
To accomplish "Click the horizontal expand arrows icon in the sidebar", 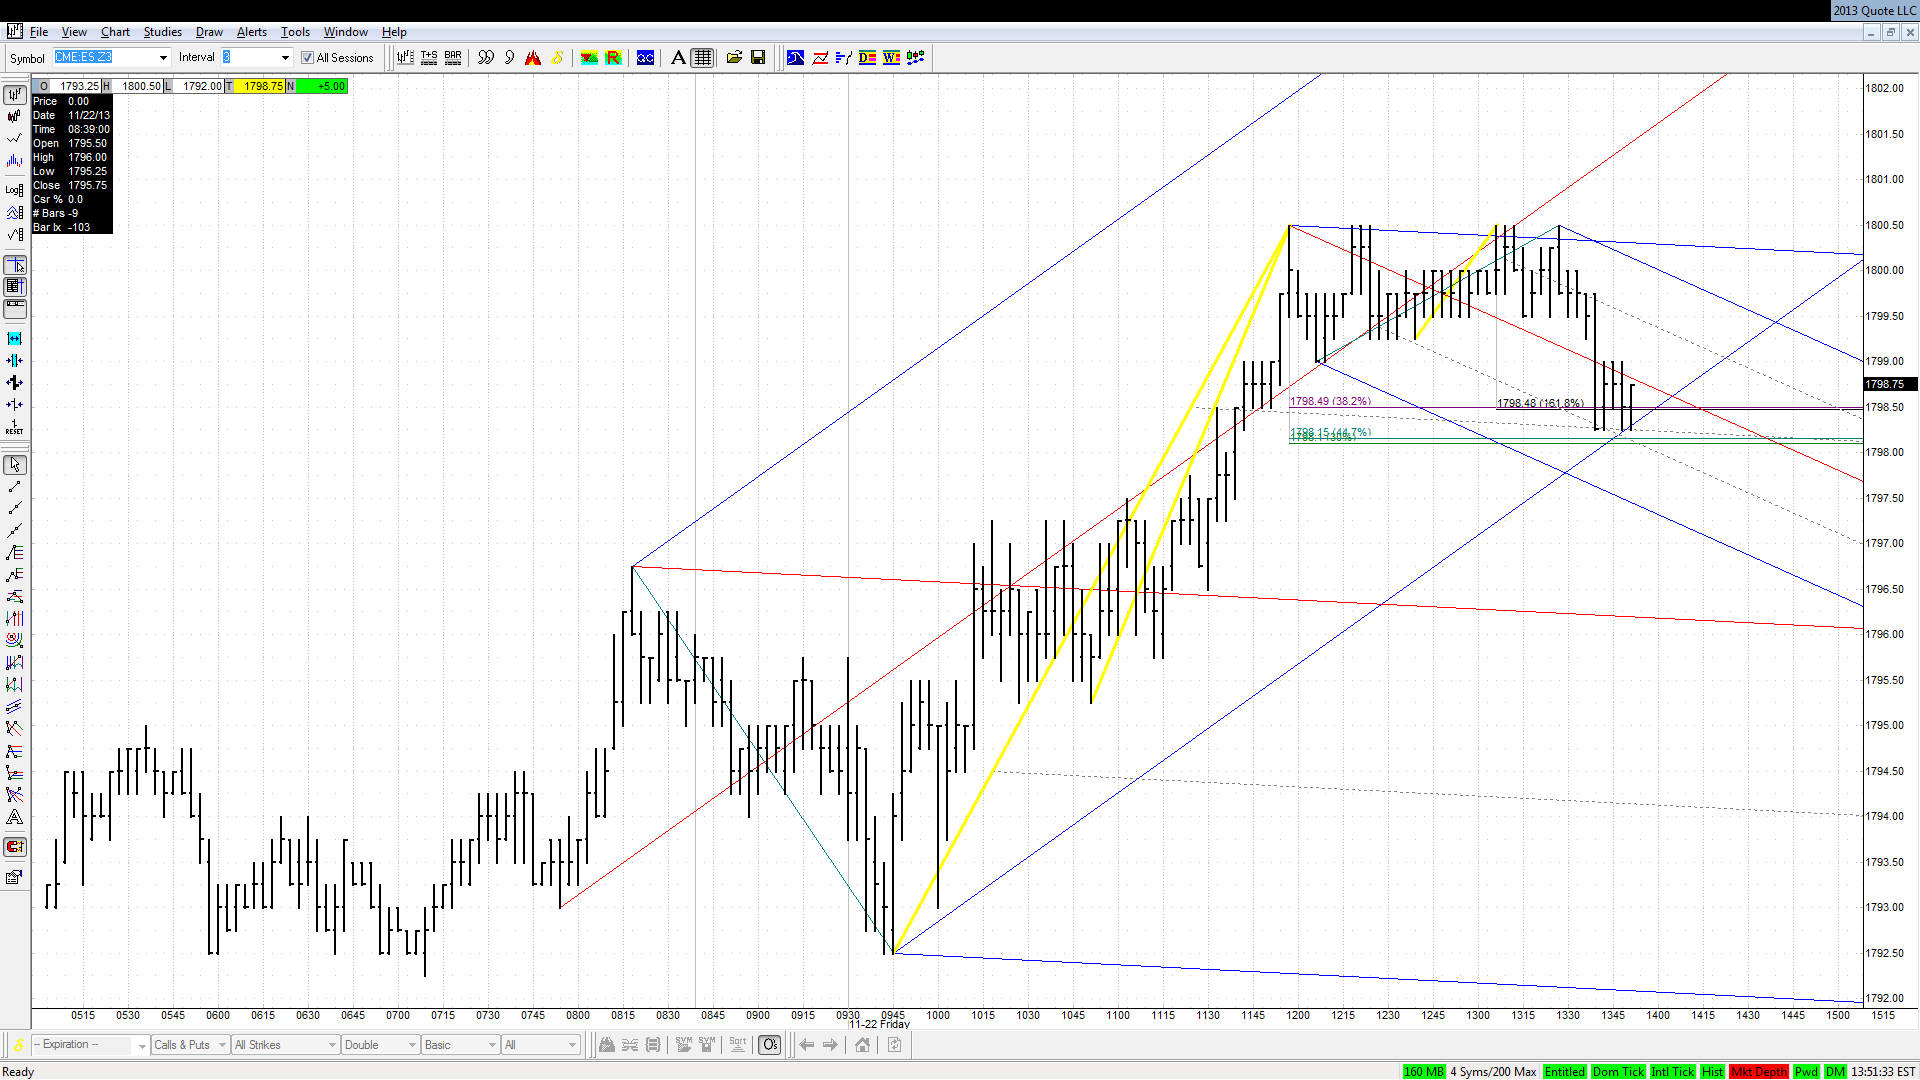I will (x=15, y=339).
